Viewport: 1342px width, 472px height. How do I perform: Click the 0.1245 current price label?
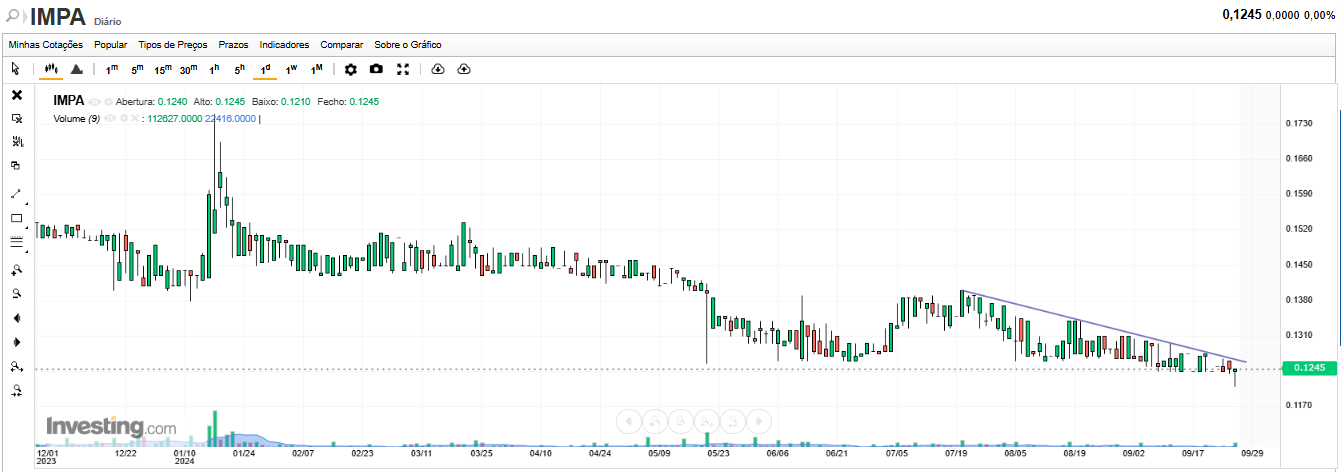(1309, 368)
